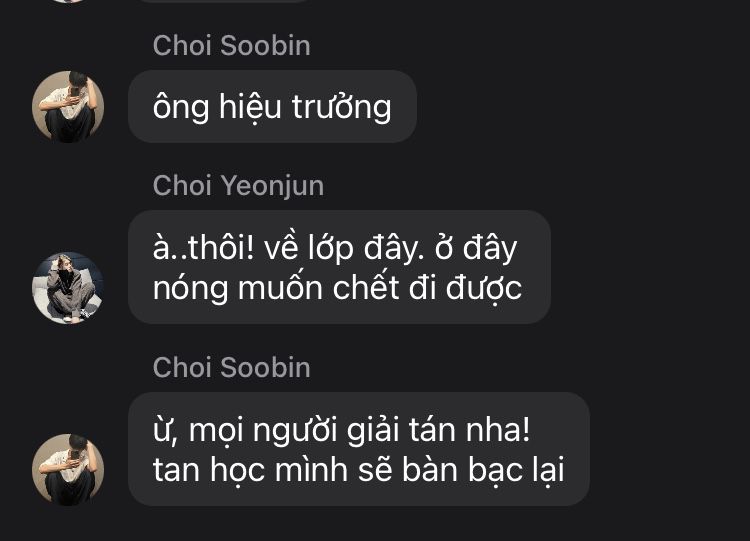Tap the cropped message bubble at the top
This screenshot has width=750, height=541.
[x=225, y=1]
